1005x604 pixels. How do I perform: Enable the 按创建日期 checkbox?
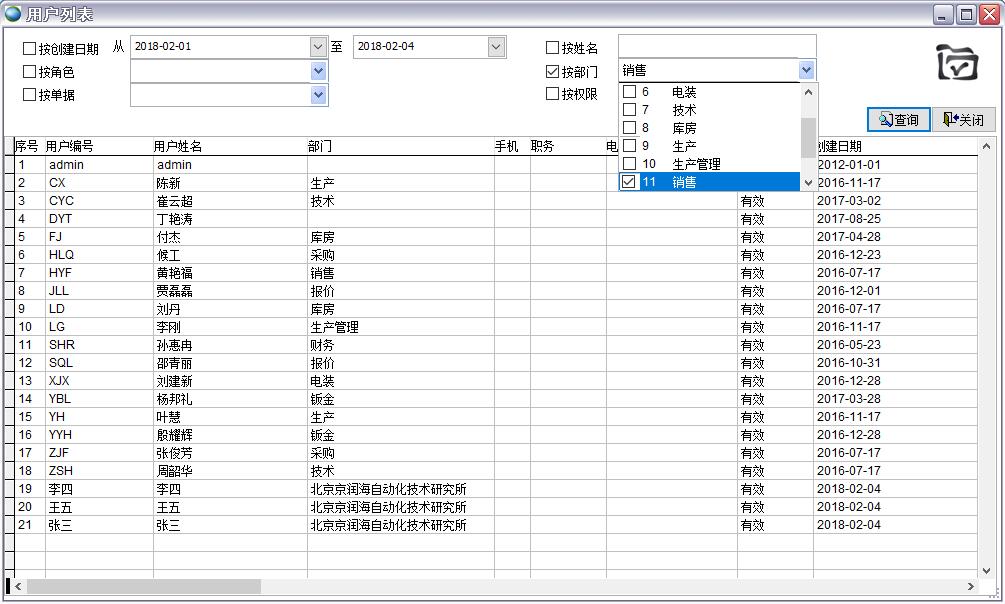point(29,48)
